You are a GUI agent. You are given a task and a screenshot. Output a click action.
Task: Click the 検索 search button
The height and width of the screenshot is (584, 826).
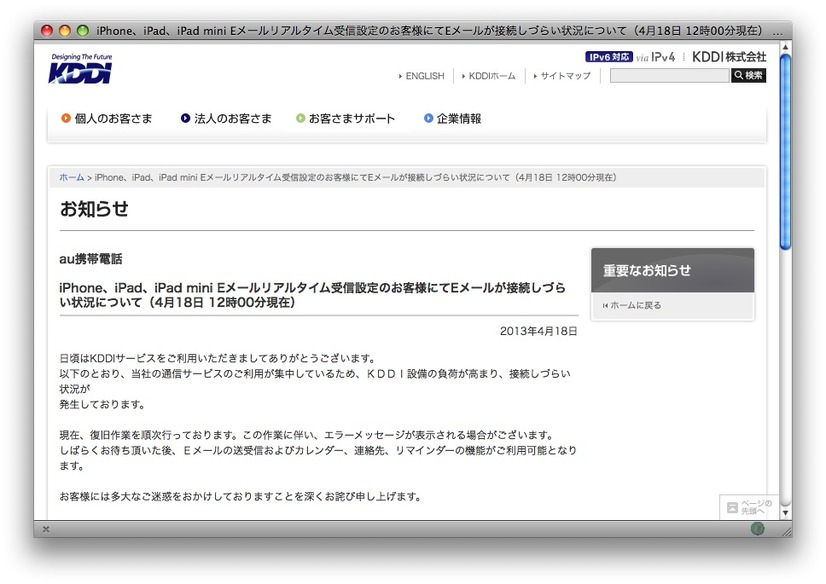tap(749, 75)
